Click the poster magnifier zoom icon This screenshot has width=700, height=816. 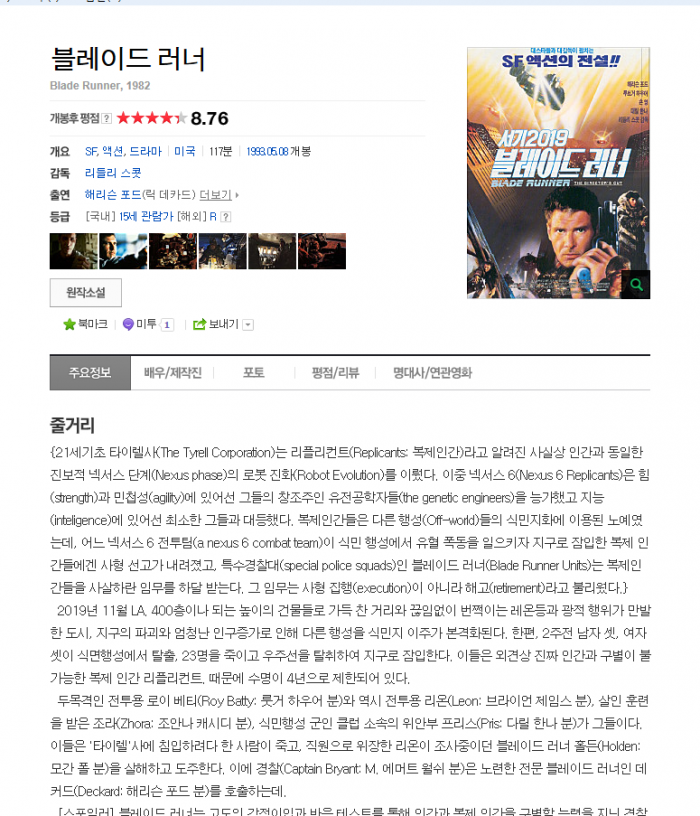(x=636, y=285)
